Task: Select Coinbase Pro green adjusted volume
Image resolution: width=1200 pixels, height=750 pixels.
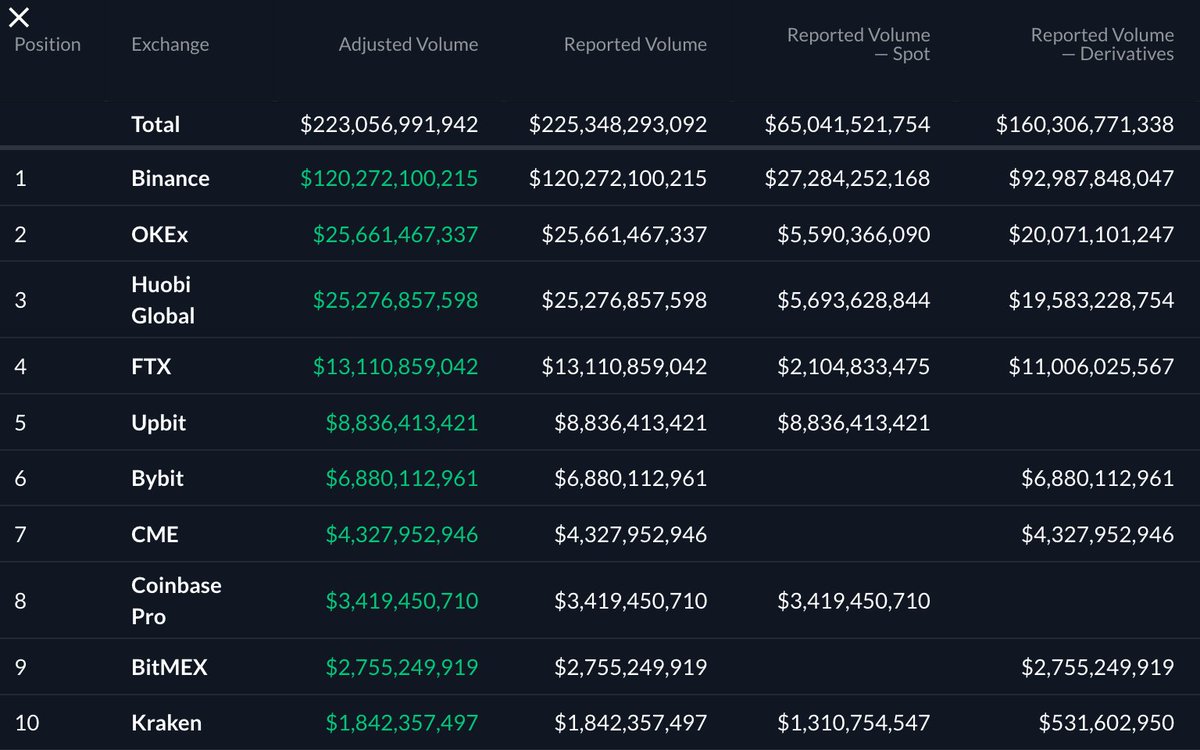Action: click(401, 601)
